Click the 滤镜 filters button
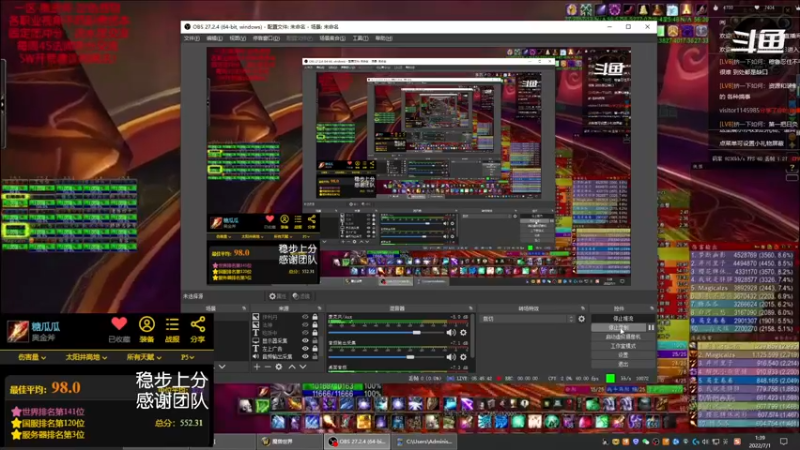 301,296
